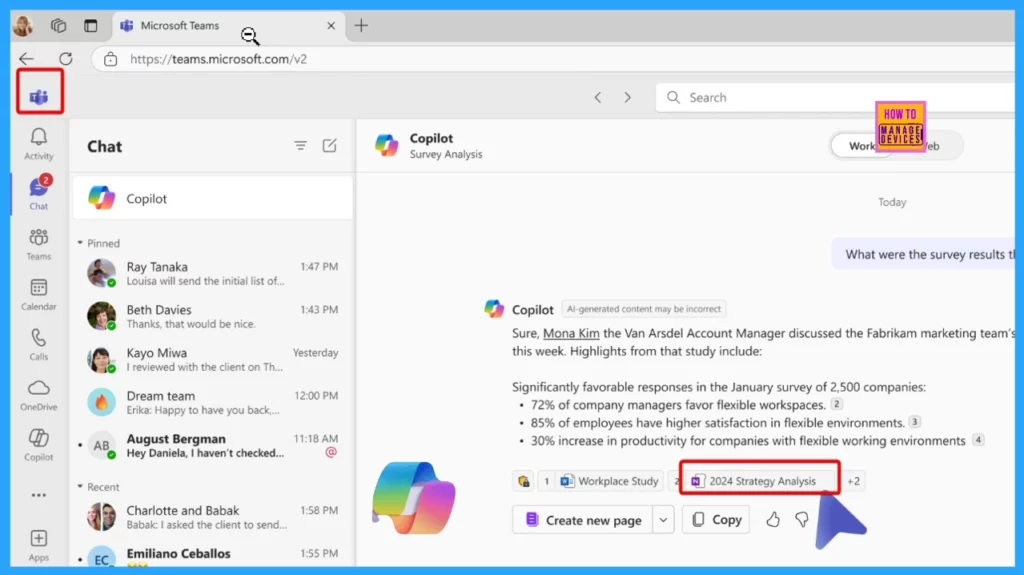Open Chat in the left rail
1024x575 pixels.
coord(39,193)
